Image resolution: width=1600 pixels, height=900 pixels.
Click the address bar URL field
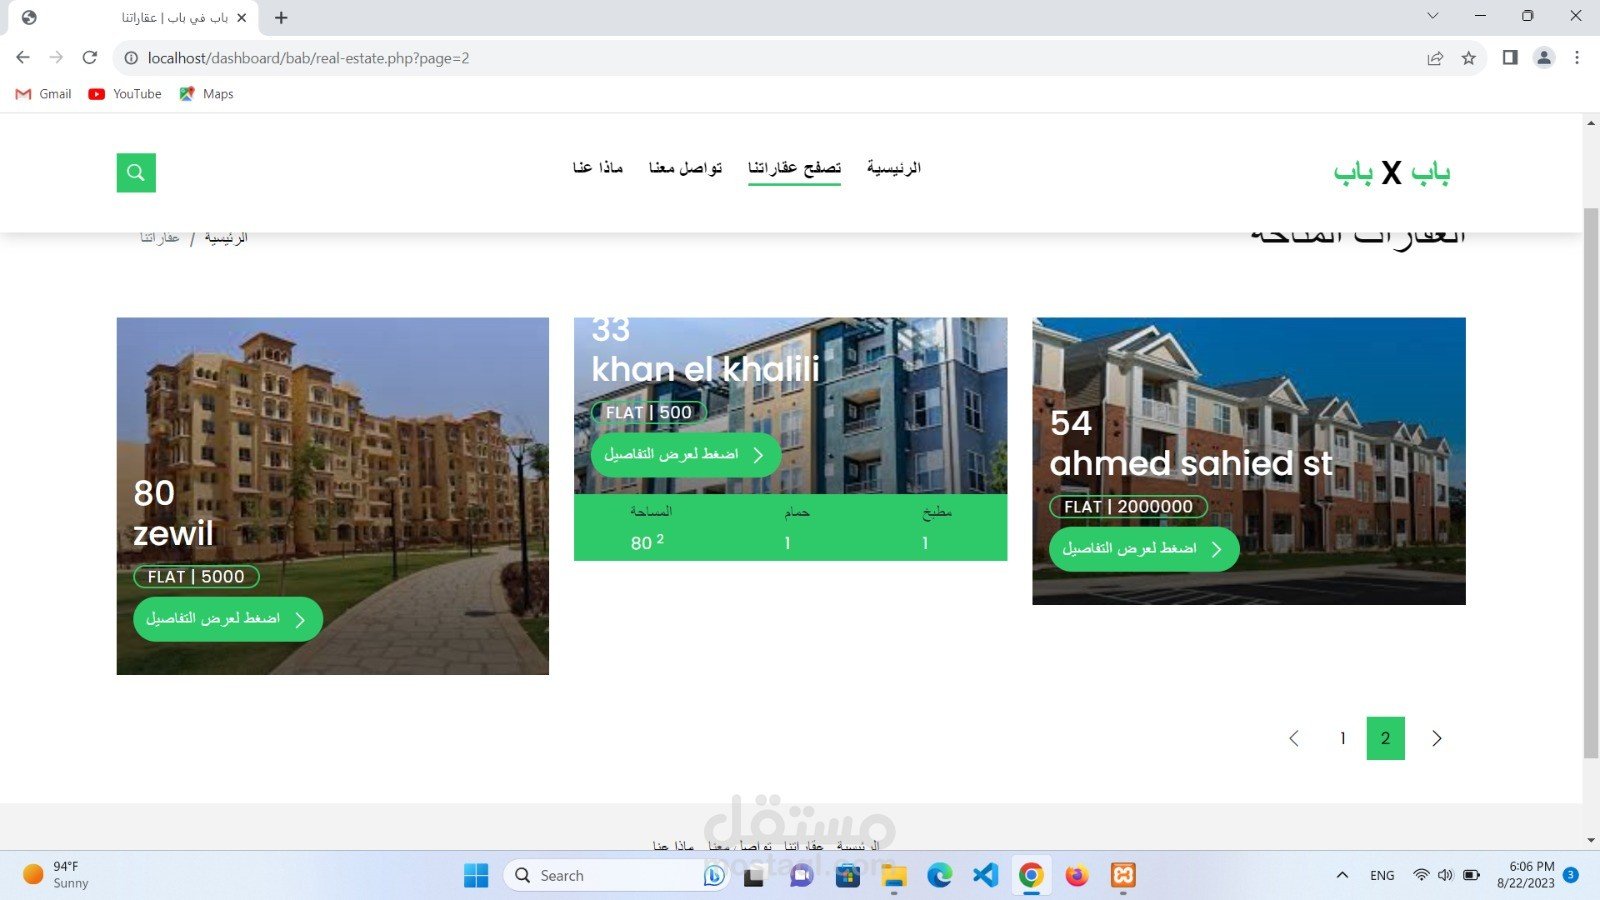tap(700, 58)
